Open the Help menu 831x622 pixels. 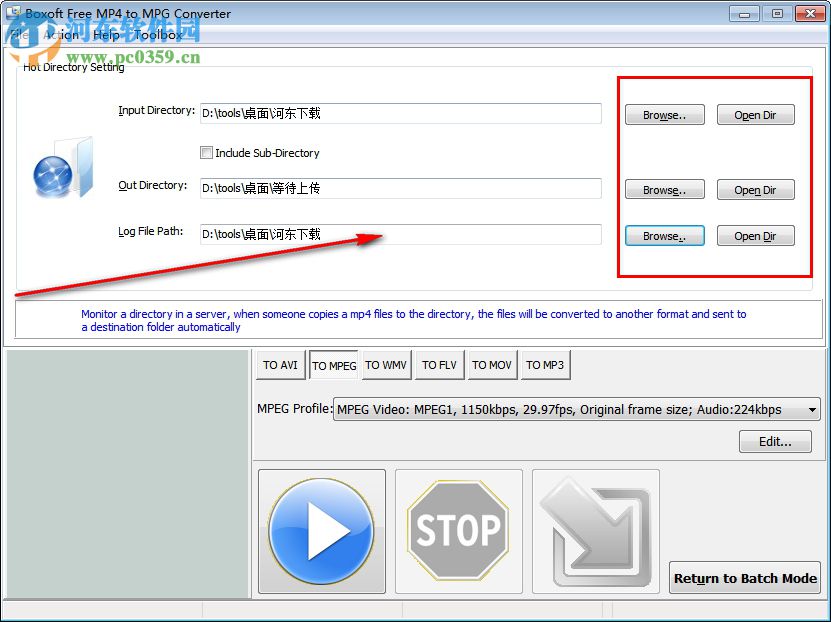[x=104, y=34]
